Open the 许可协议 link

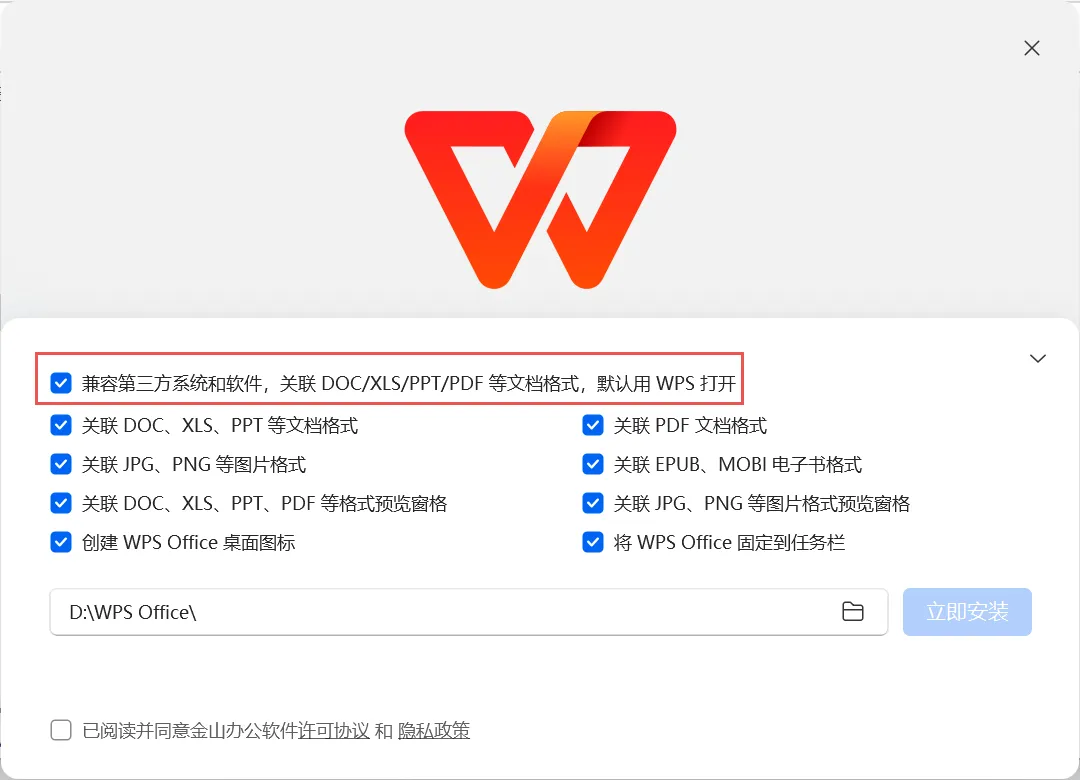coord(334,730)
